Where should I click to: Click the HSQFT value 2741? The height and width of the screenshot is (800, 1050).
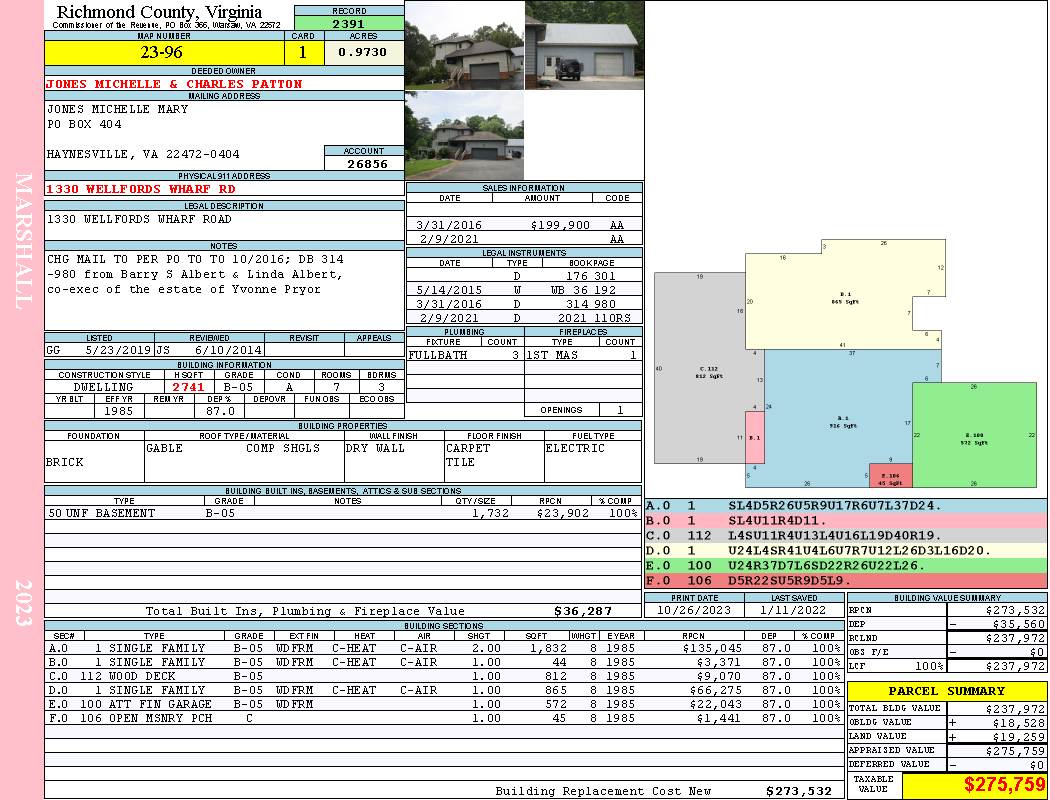click(188, 387)
